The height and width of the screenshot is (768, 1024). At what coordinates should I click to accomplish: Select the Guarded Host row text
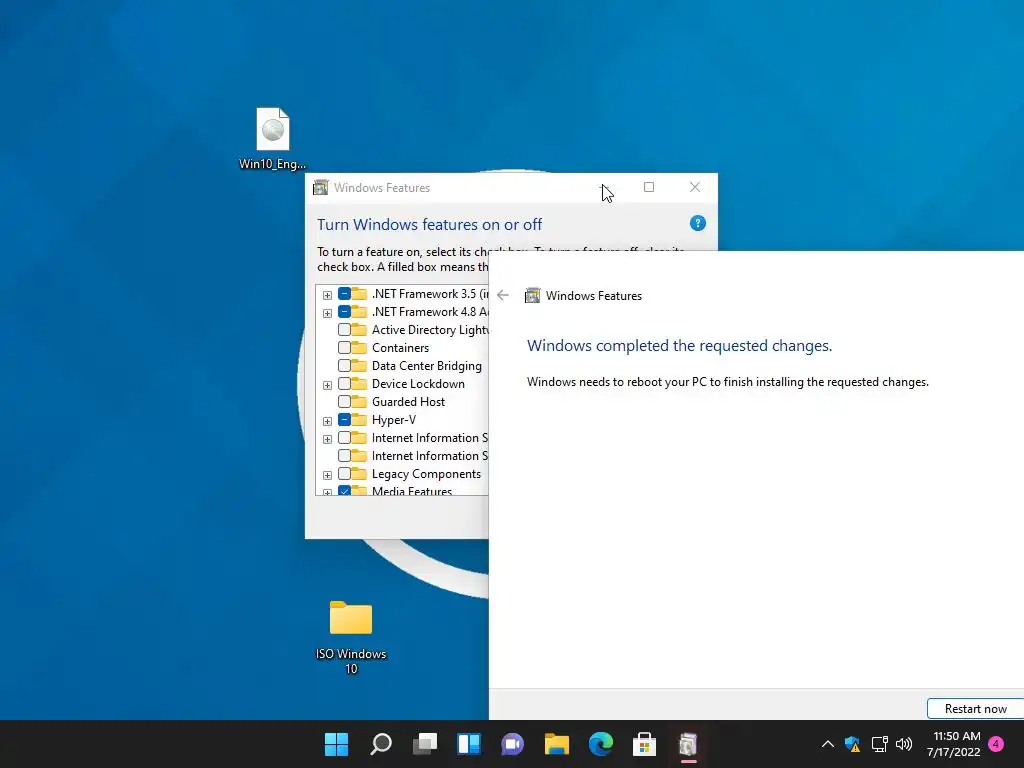tap(408, 402)
